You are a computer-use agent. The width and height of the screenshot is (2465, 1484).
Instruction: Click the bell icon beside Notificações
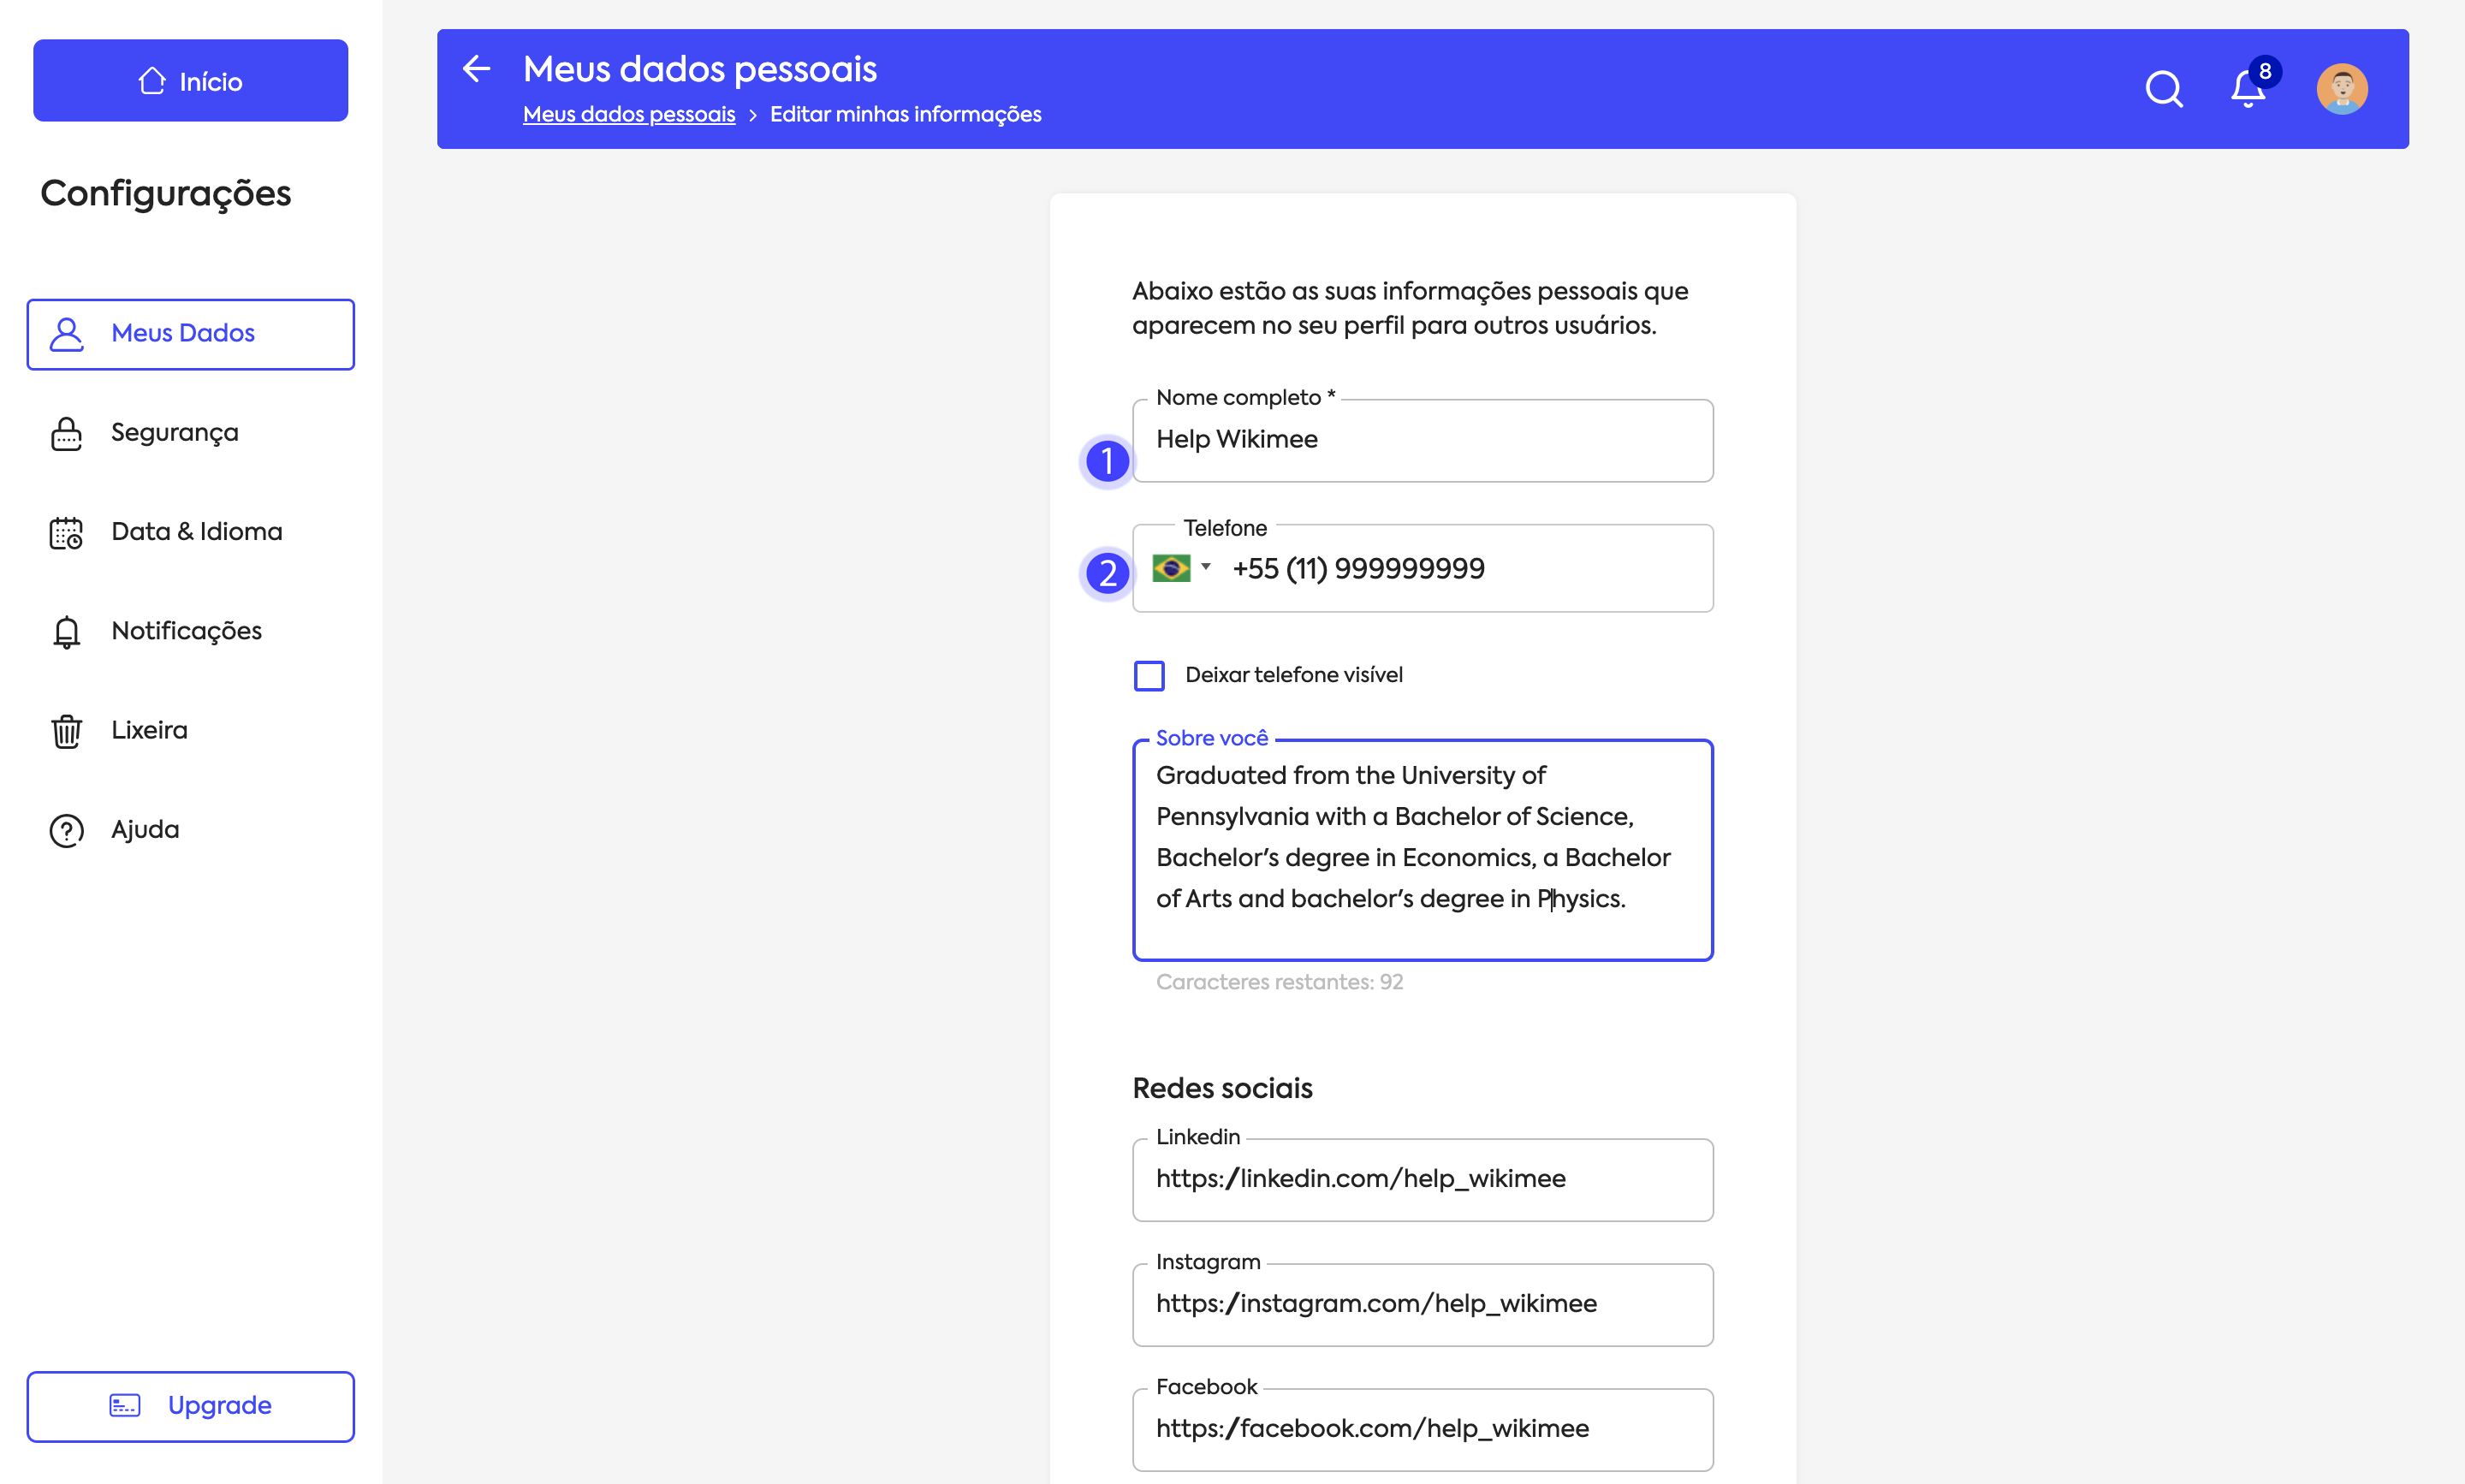66,632
